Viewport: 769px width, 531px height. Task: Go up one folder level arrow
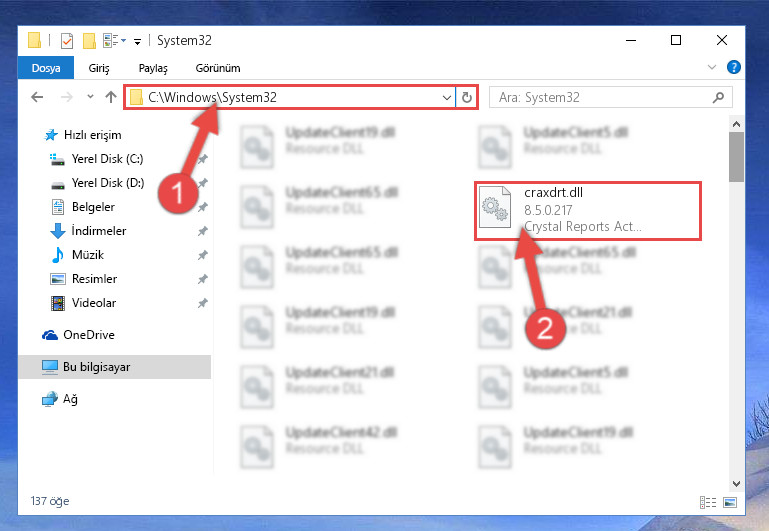111,97
